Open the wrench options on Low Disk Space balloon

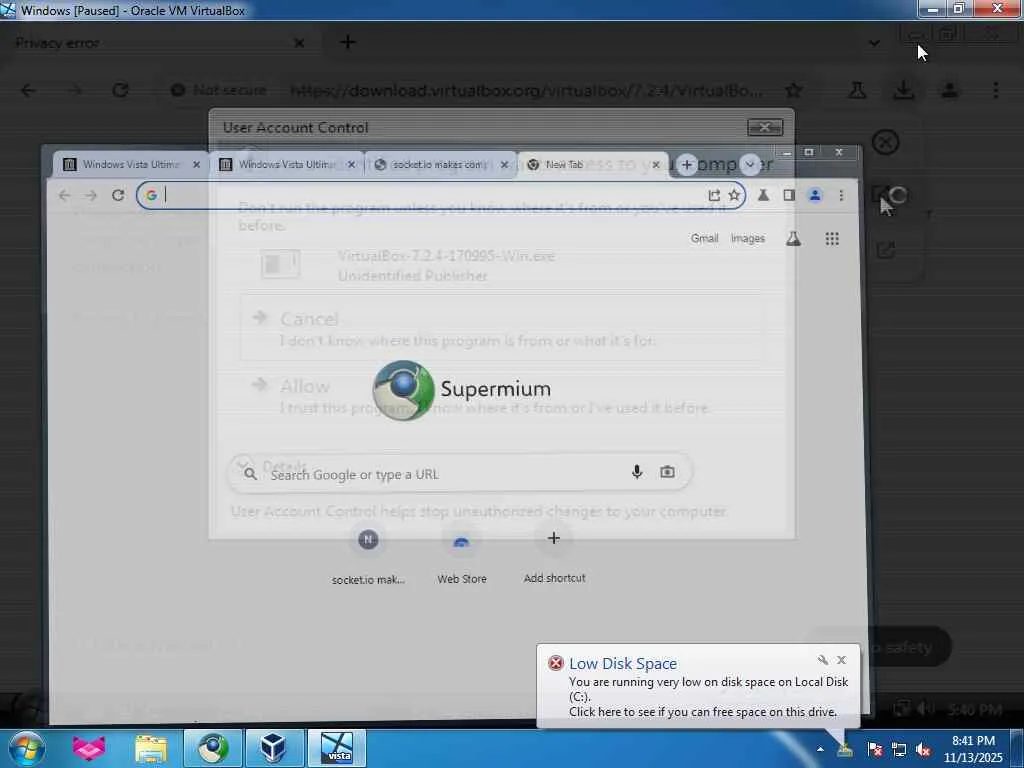[x=823, y=660]
